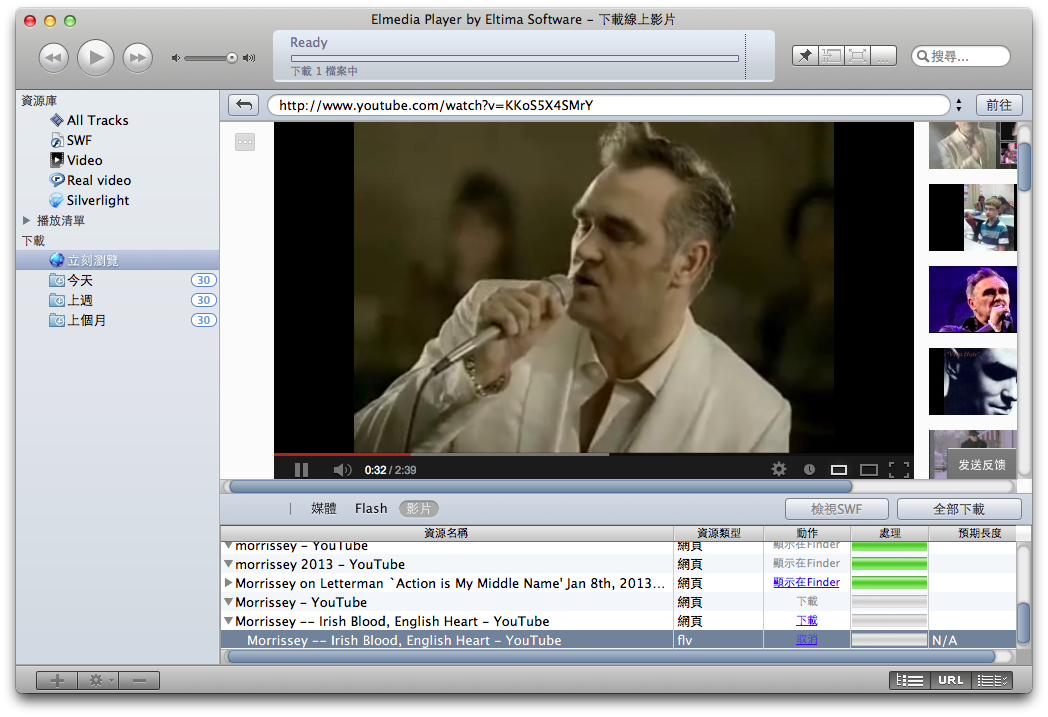Click the 前往 go button
This screenshot has height=717, width=1048.
(999, 105)
